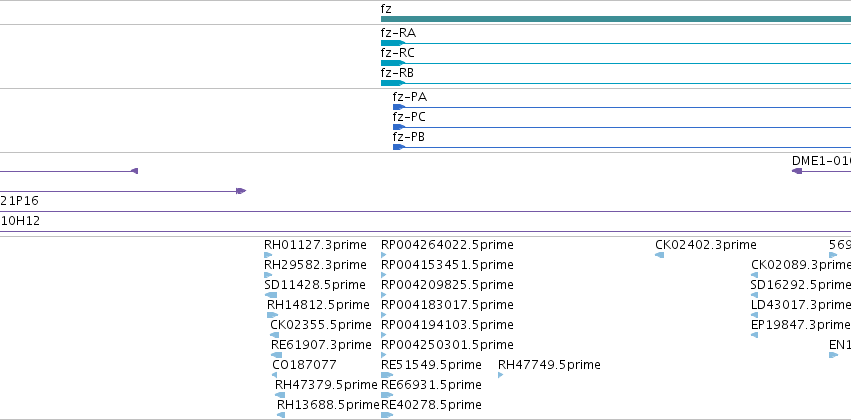The image size is (851, 420).
Task: Click the 10H12 purple clone line
Action: tap(426, 232)
